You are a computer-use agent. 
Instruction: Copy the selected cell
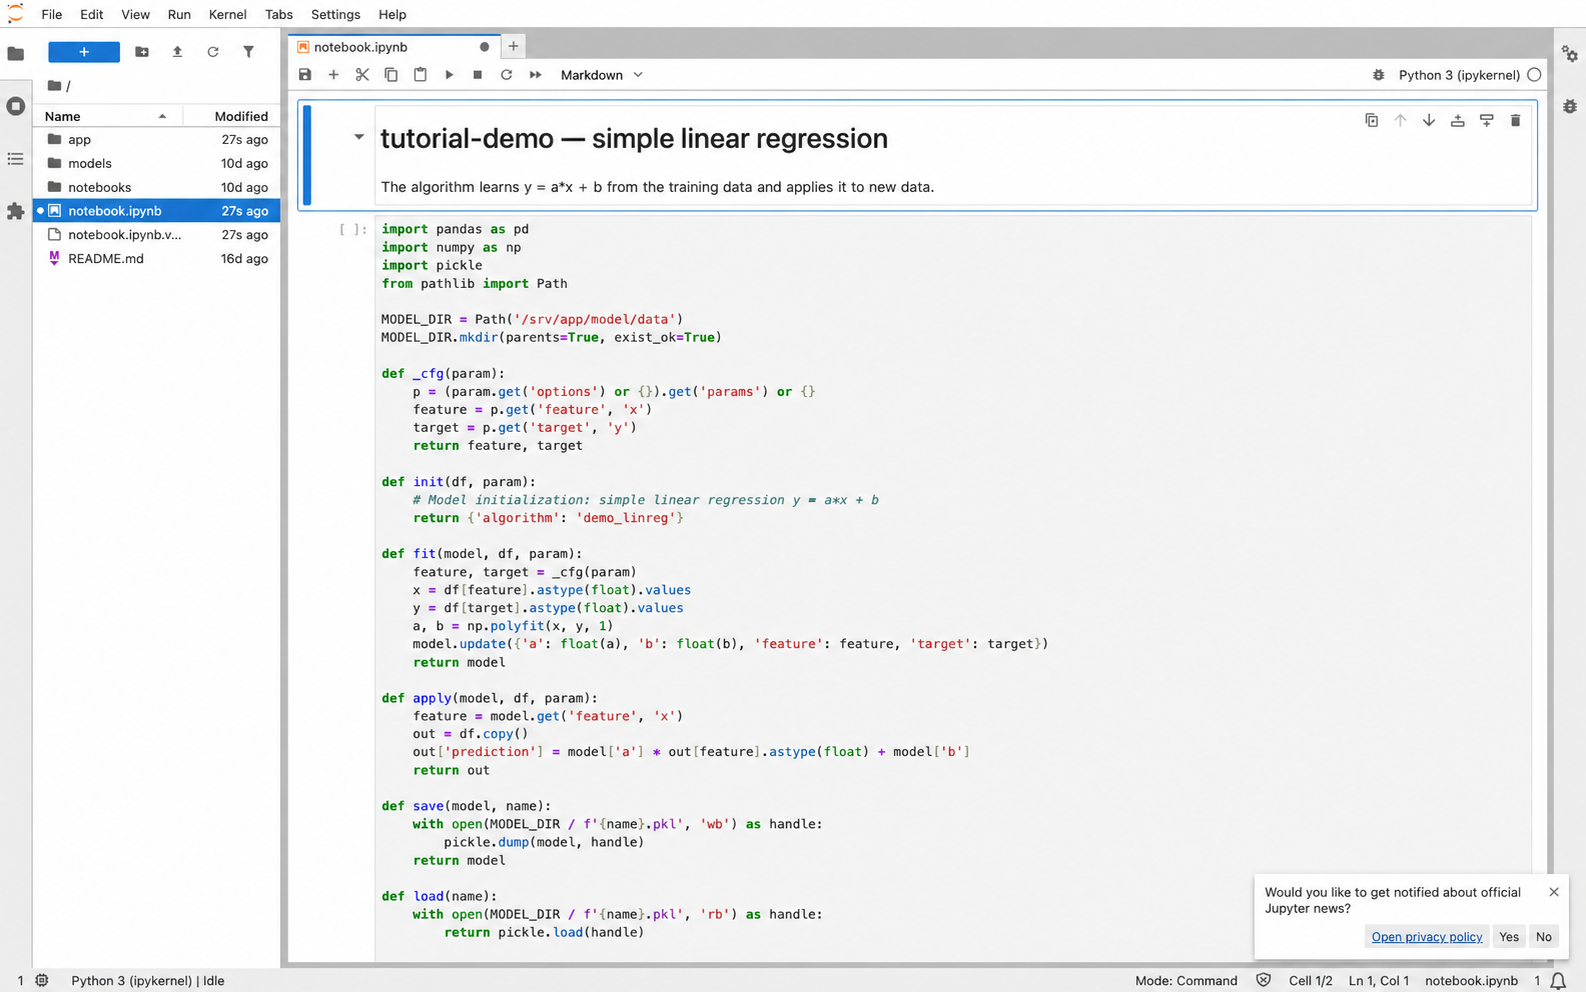tap(391, 75)
